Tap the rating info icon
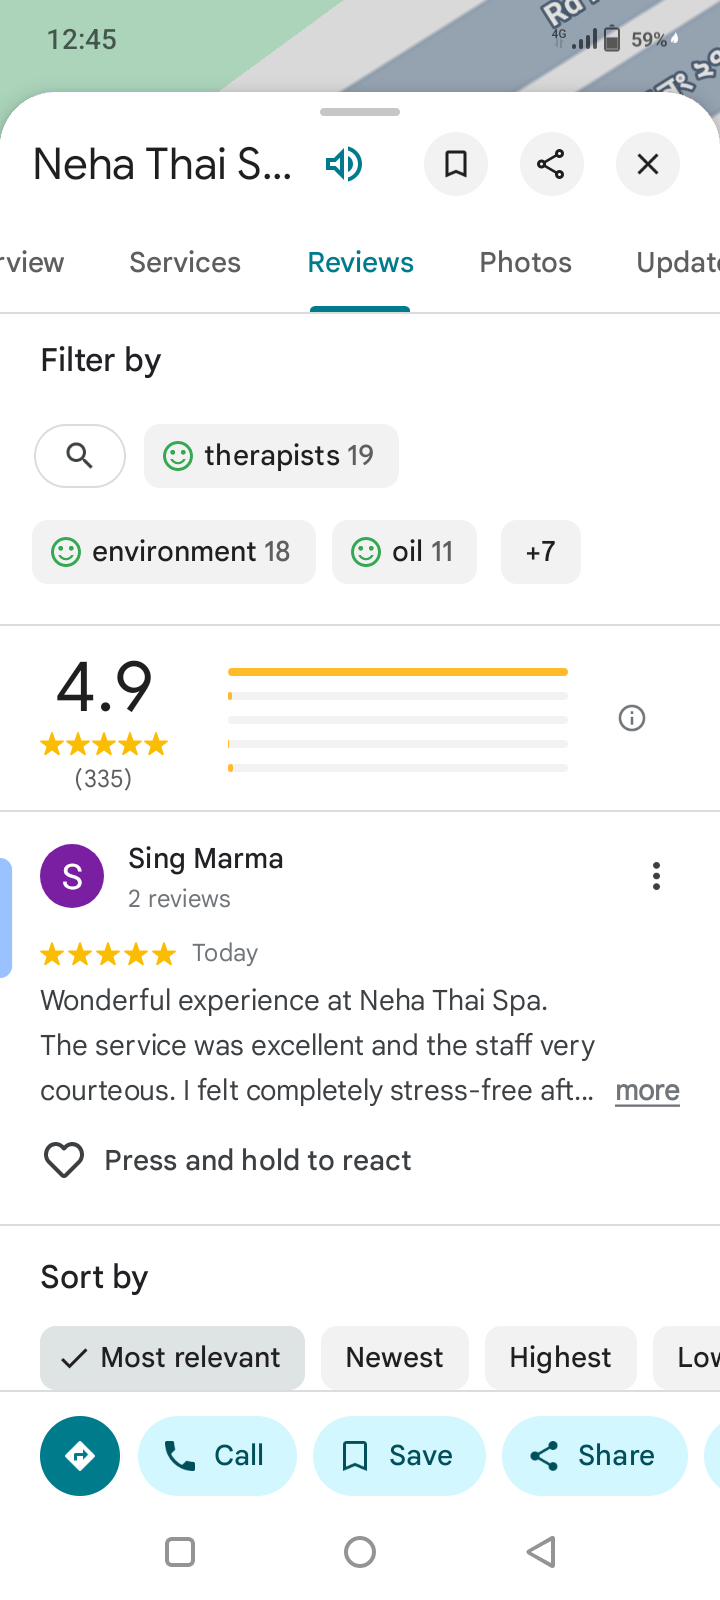Image resolution: width=720 pixels, height=1600 pixels. (632, 718)
